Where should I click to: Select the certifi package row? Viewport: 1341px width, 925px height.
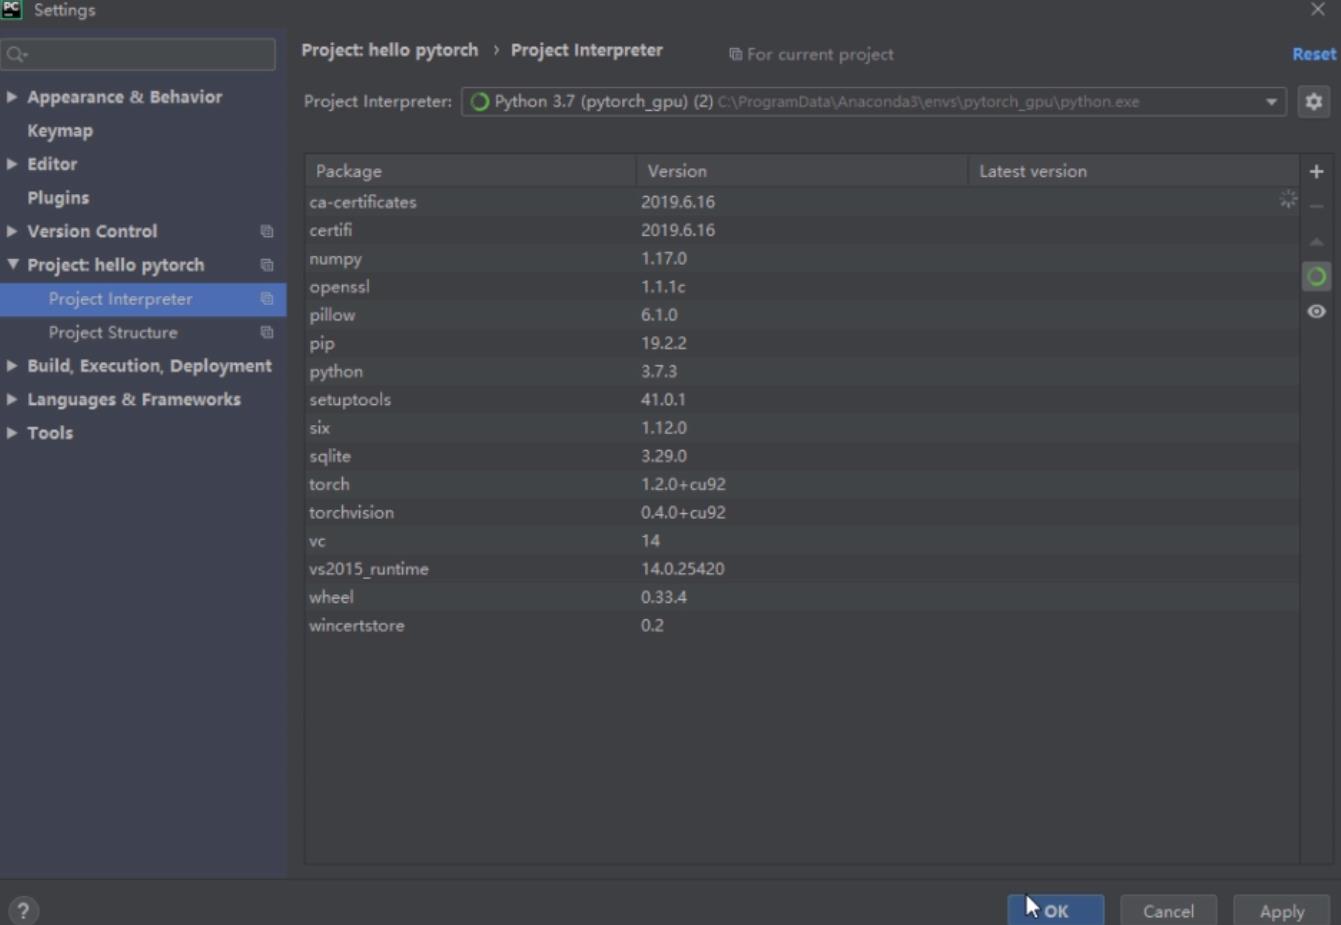coord(802,230)
